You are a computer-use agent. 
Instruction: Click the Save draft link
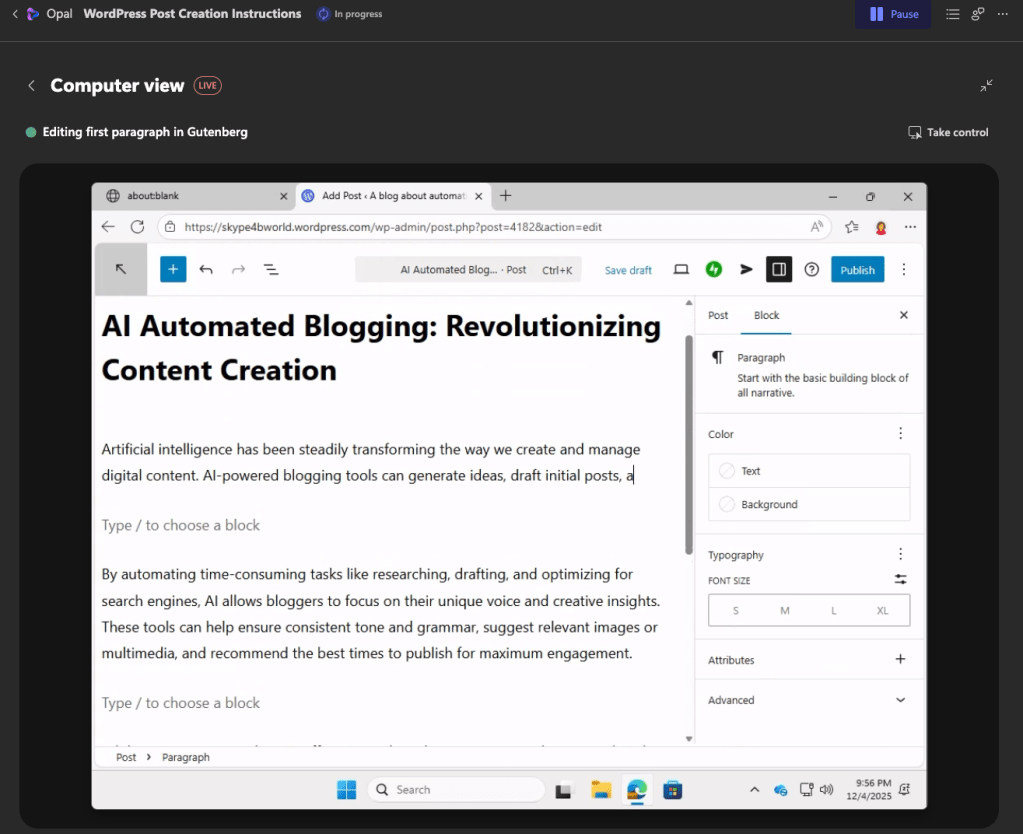pyautogui.click(x=628, y=270)
